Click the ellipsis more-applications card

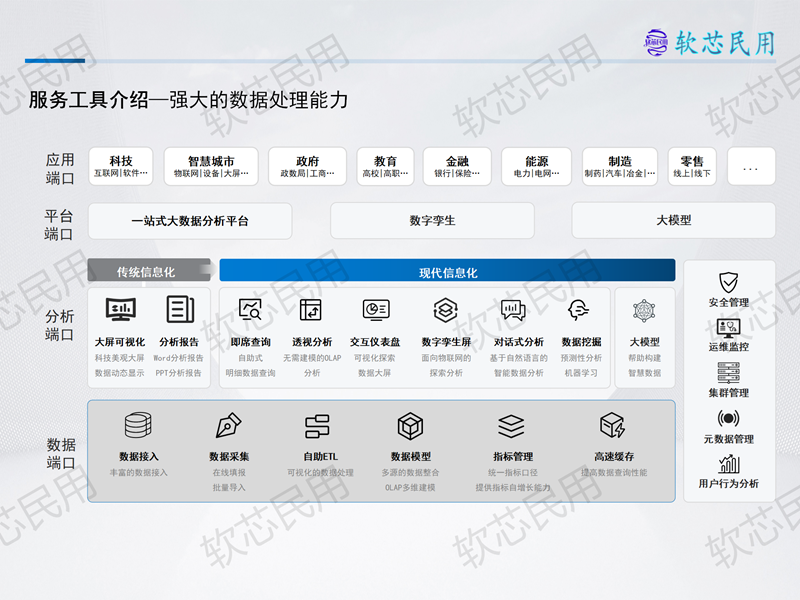click(x=751, y=166)
